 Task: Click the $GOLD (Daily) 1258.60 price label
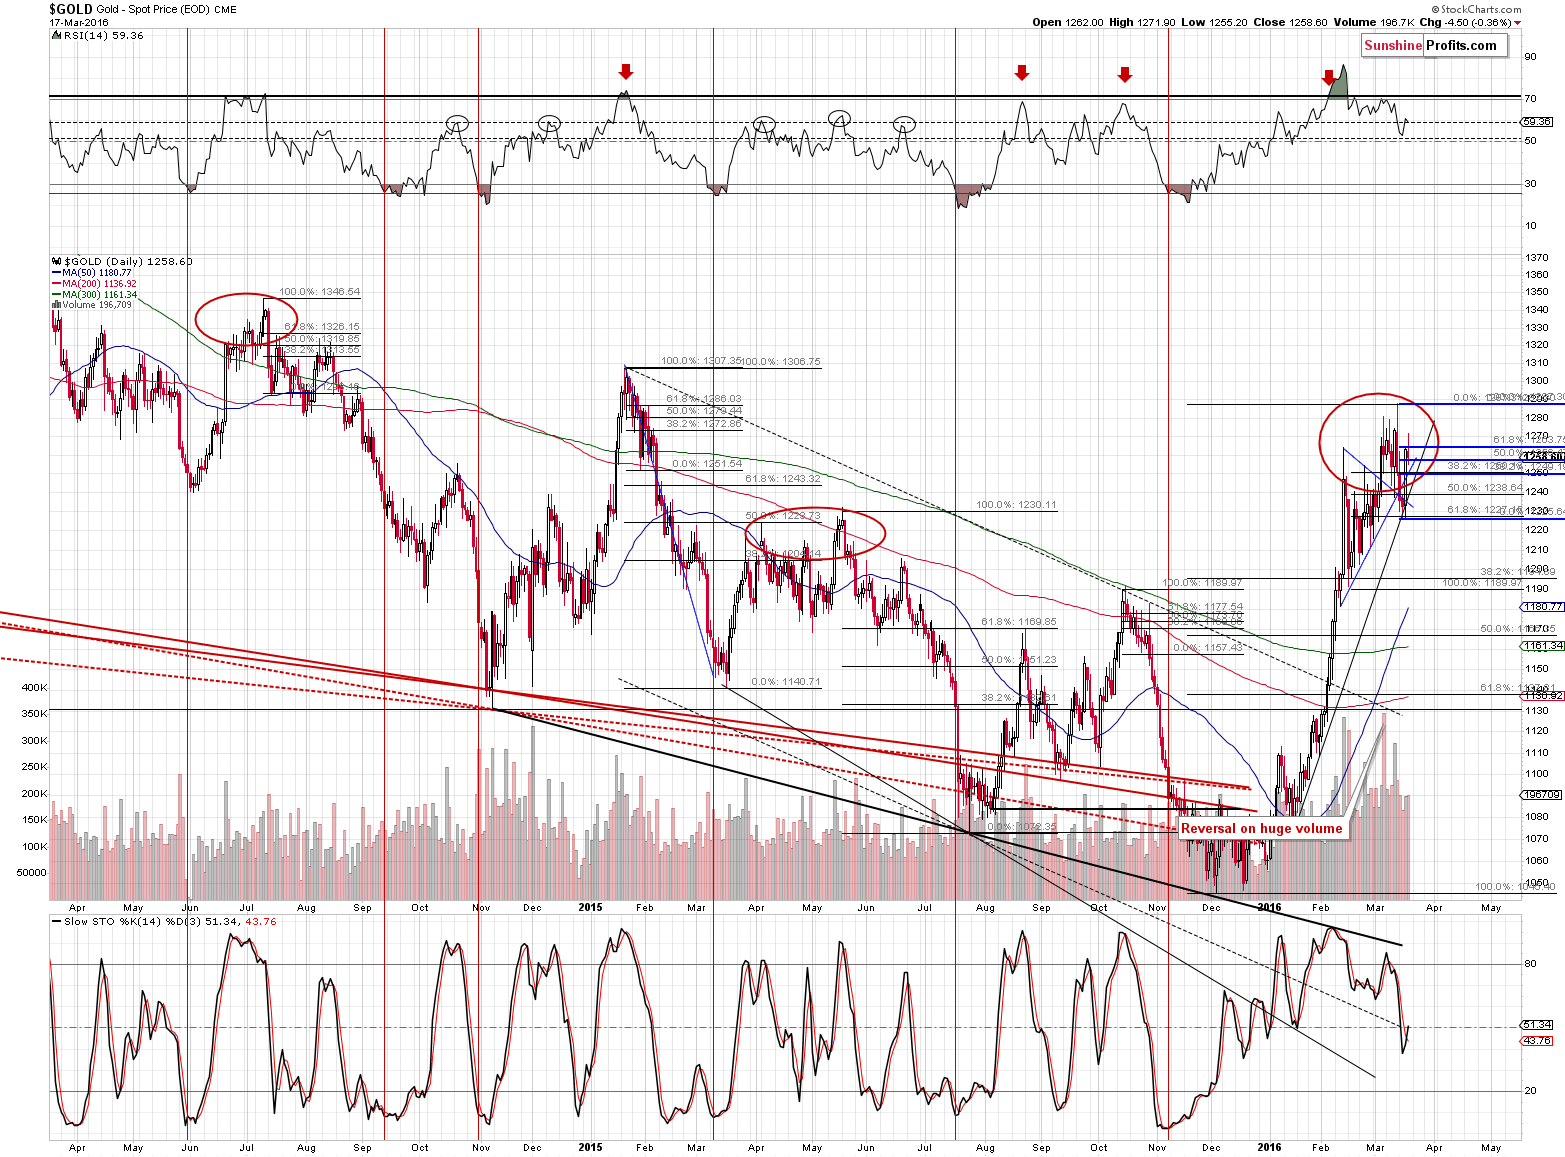coord(121,261)
